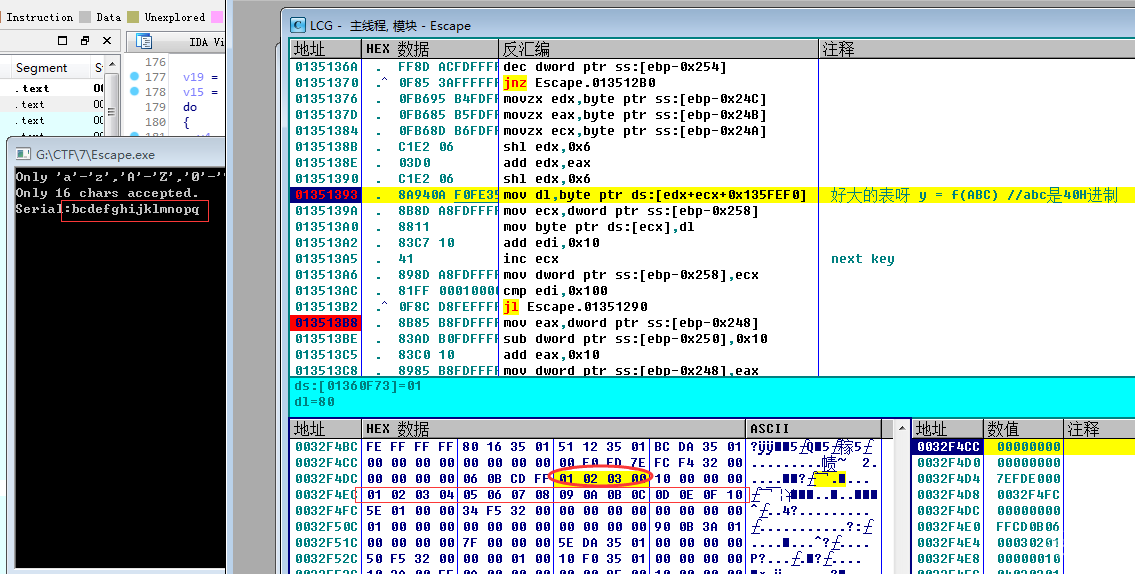Click IDA line number 176

click(155, 62)
